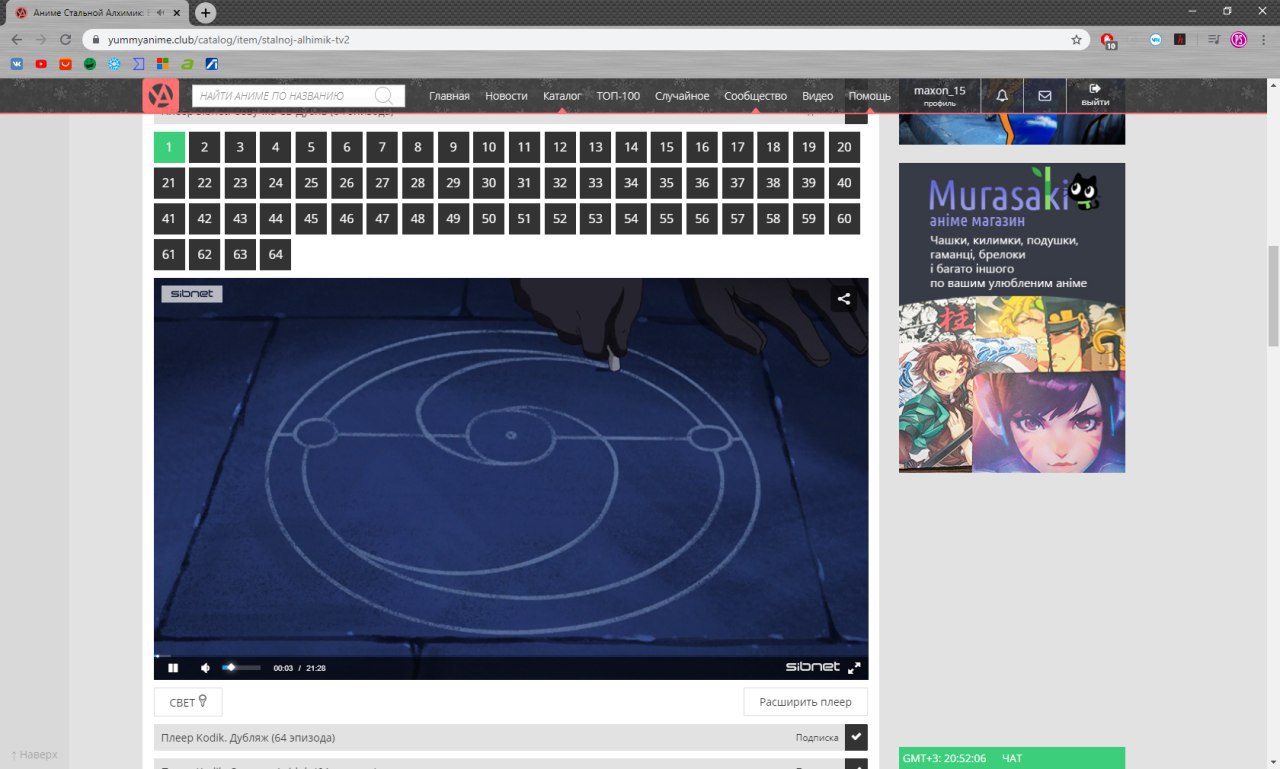Open the maxon_15 profile link
The width and height of the screenshot is (1280, 769).
point(940,96)
